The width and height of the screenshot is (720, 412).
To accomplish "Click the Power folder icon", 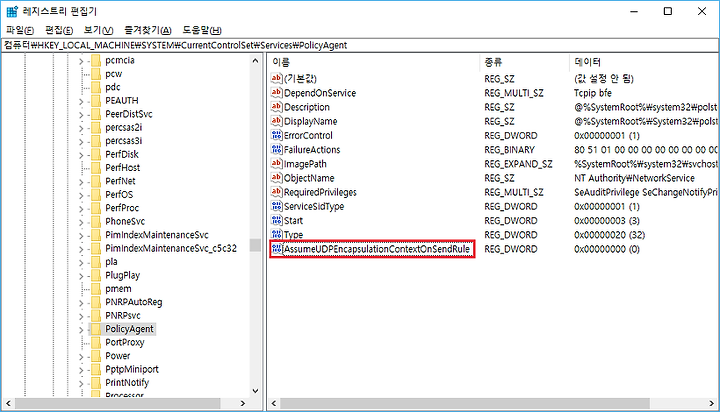I will [x=96, y=356].
